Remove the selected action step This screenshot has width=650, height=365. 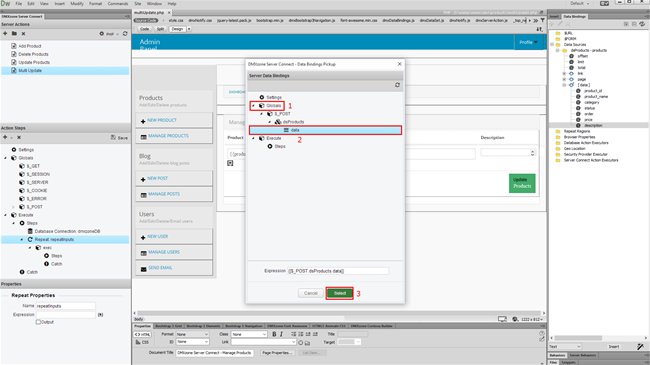tap(19, 137)
